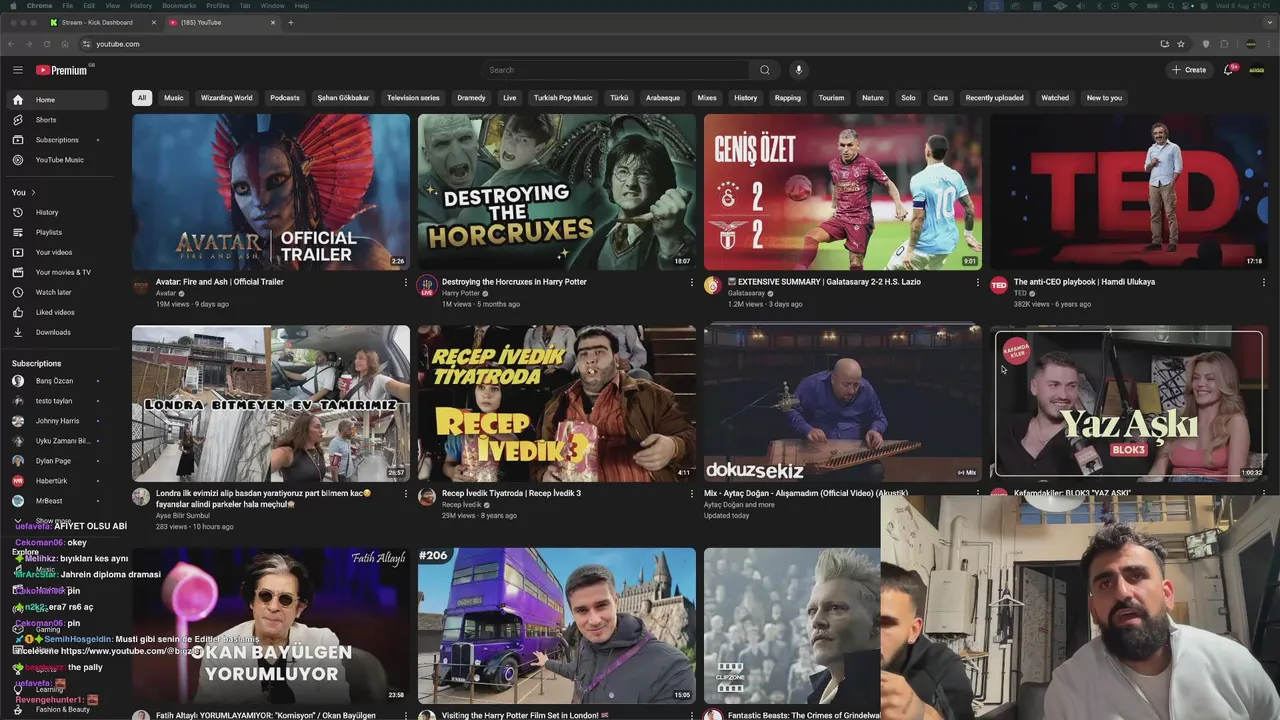1280x720 pixels.
Task: Open Bookmarks menu in menu bar
Action: (179, 6)
